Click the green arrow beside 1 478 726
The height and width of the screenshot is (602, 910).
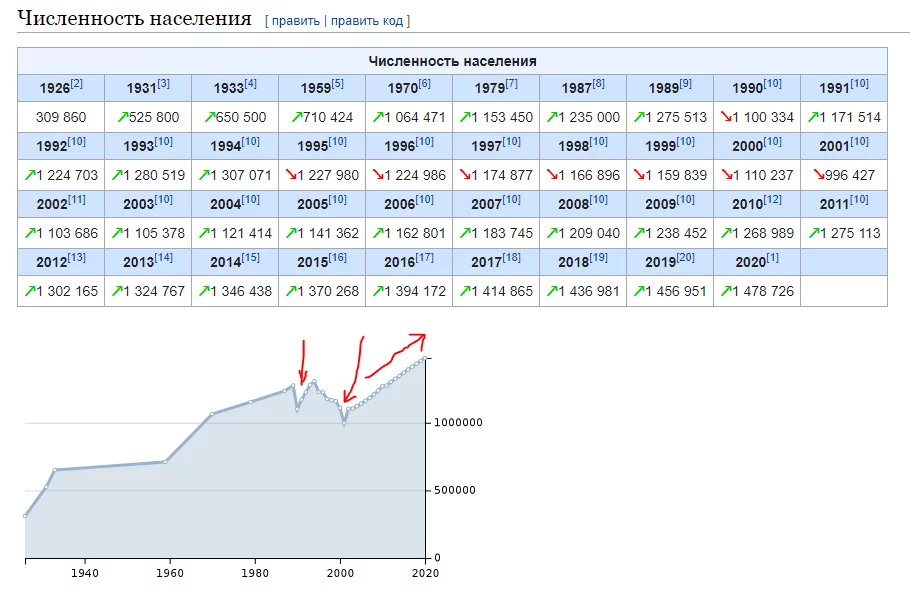point(725,291)
